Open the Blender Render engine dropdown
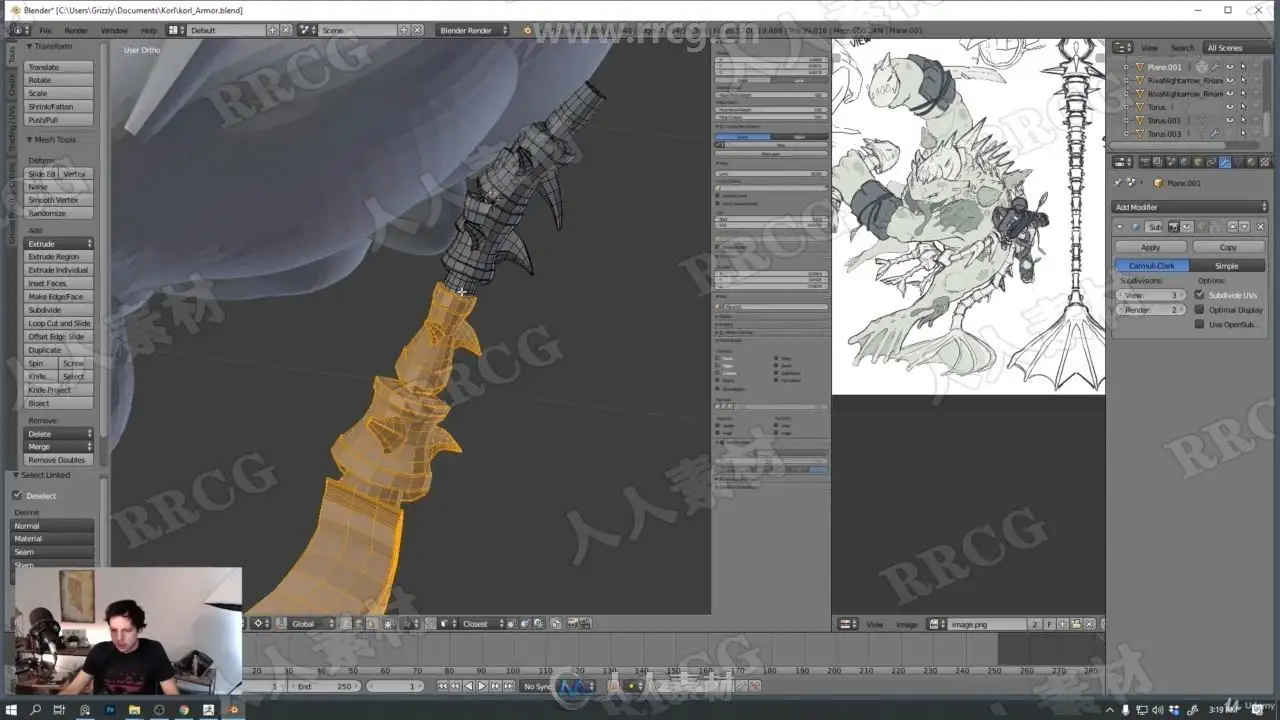Viewport: 1280px width, 720px height. (x=474, y=30)
